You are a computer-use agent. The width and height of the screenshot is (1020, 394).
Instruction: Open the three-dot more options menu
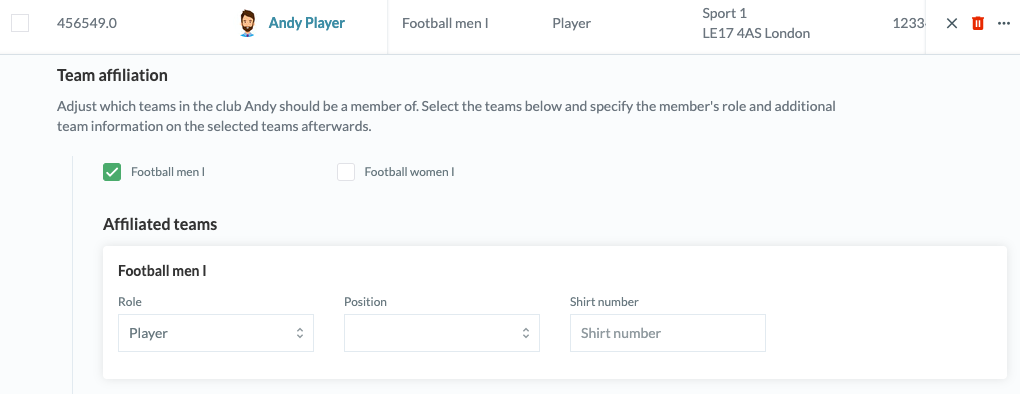point(1003,23)
